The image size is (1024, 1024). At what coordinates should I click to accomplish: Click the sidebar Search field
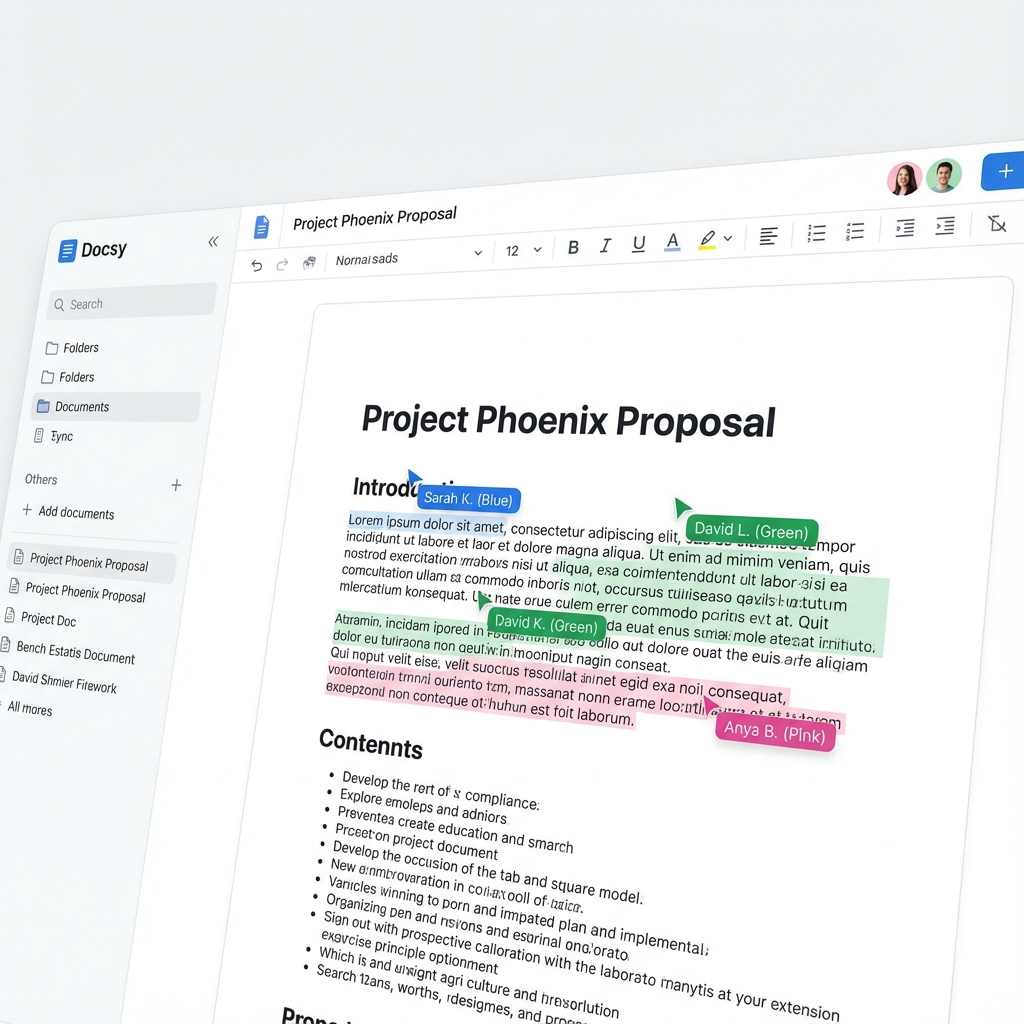(x=130, y=303)
